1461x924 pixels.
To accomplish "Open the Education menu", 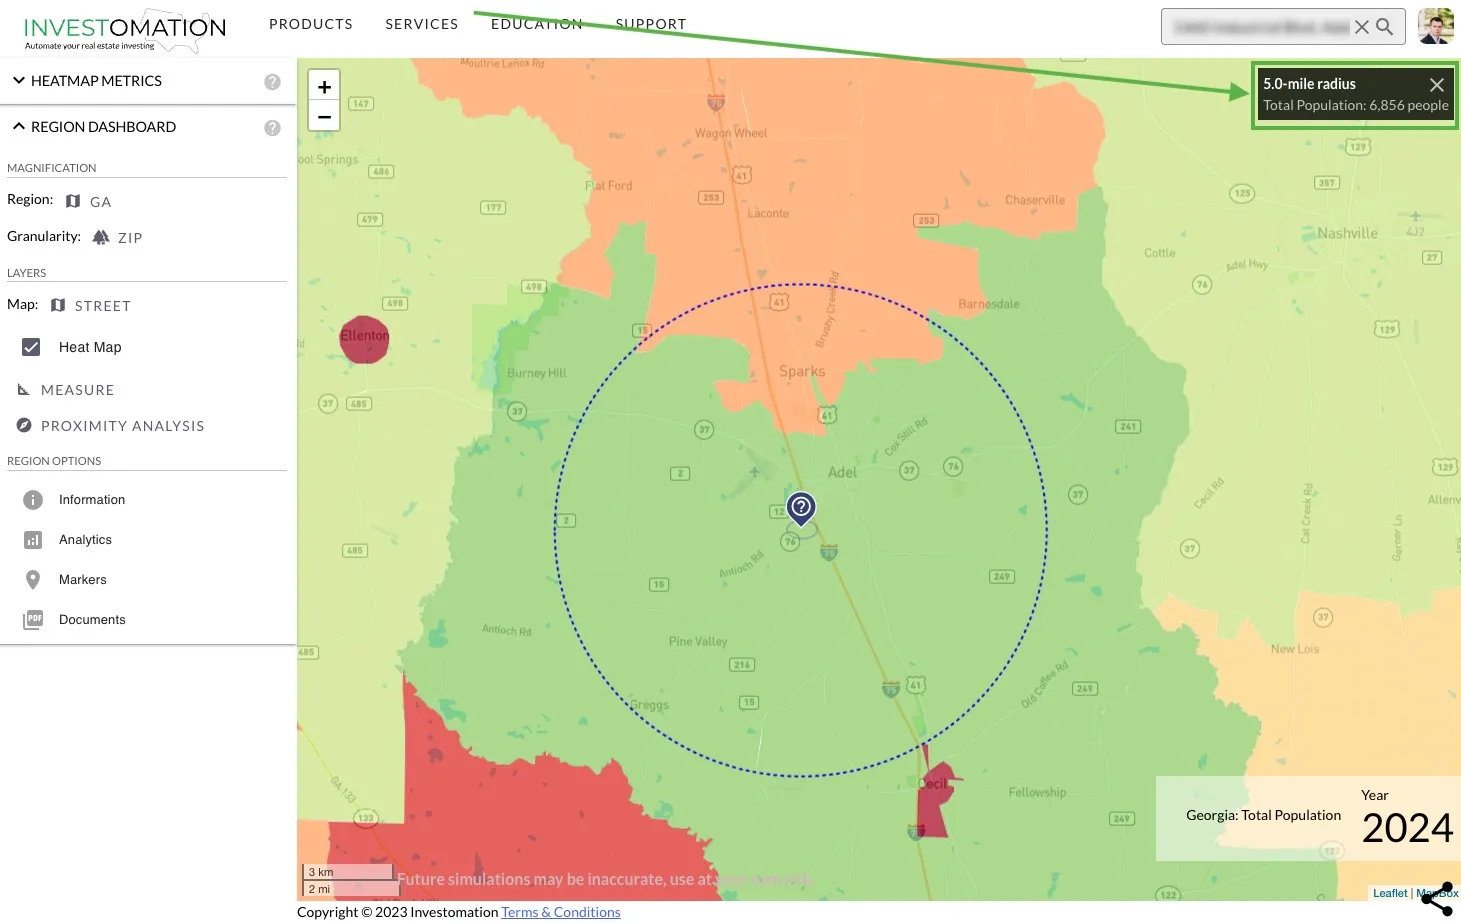I will click(x=536, y=23).
